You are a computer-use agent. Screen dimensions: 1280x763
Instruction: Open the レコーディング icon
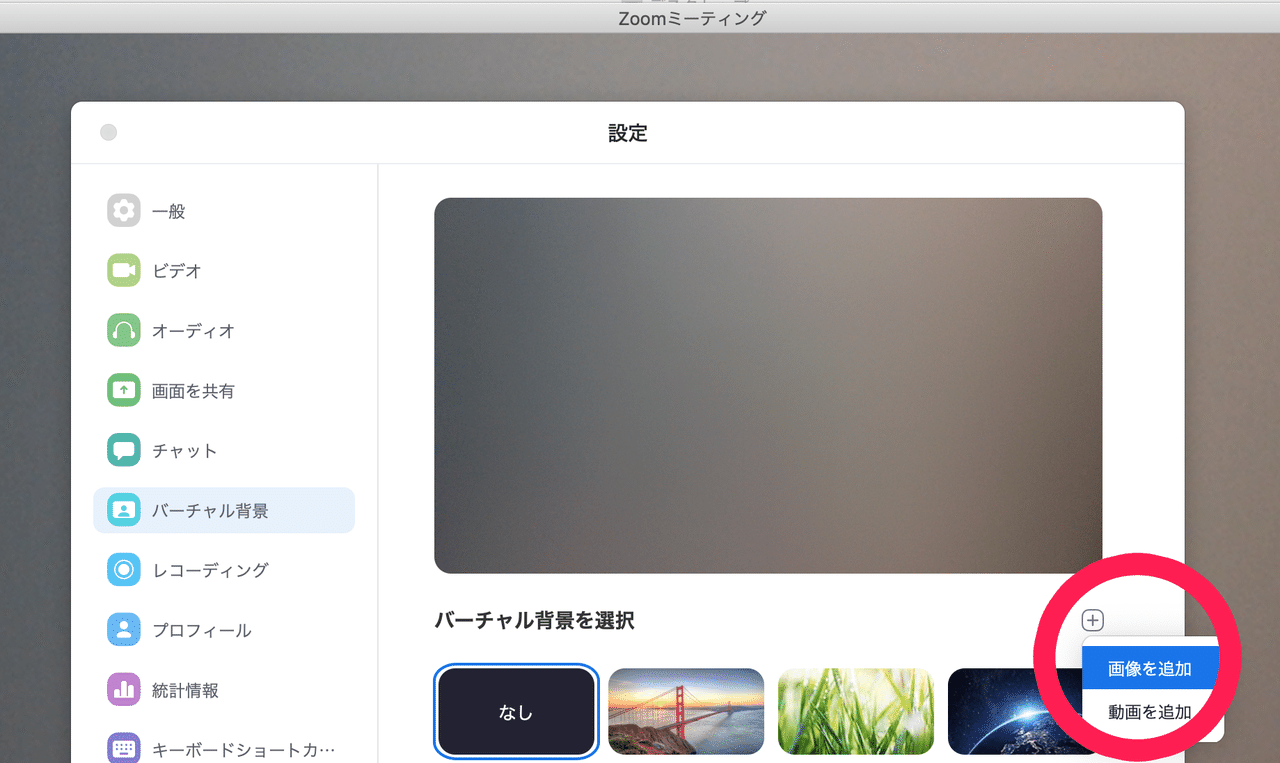pos(124,570)
